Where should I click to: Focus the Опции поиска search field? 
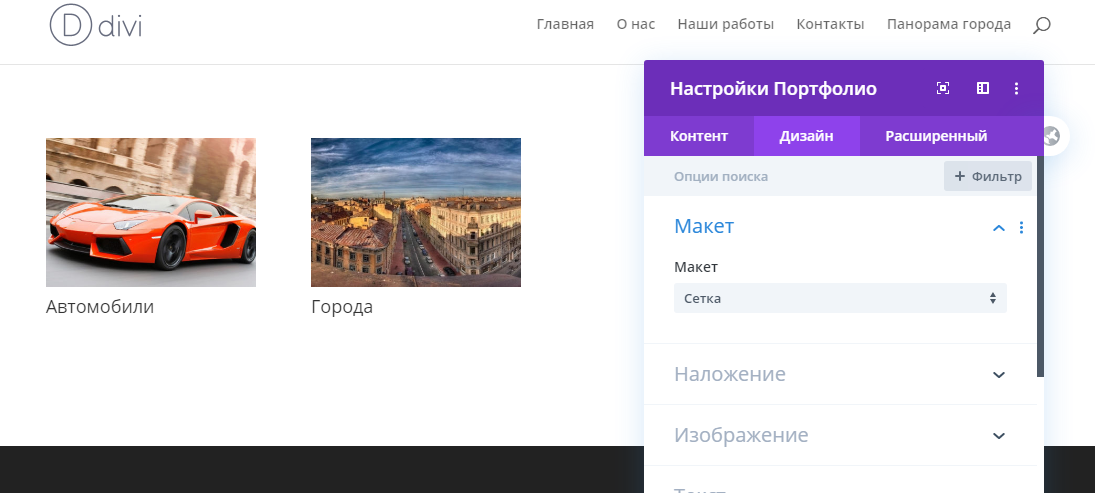[793, 176]
